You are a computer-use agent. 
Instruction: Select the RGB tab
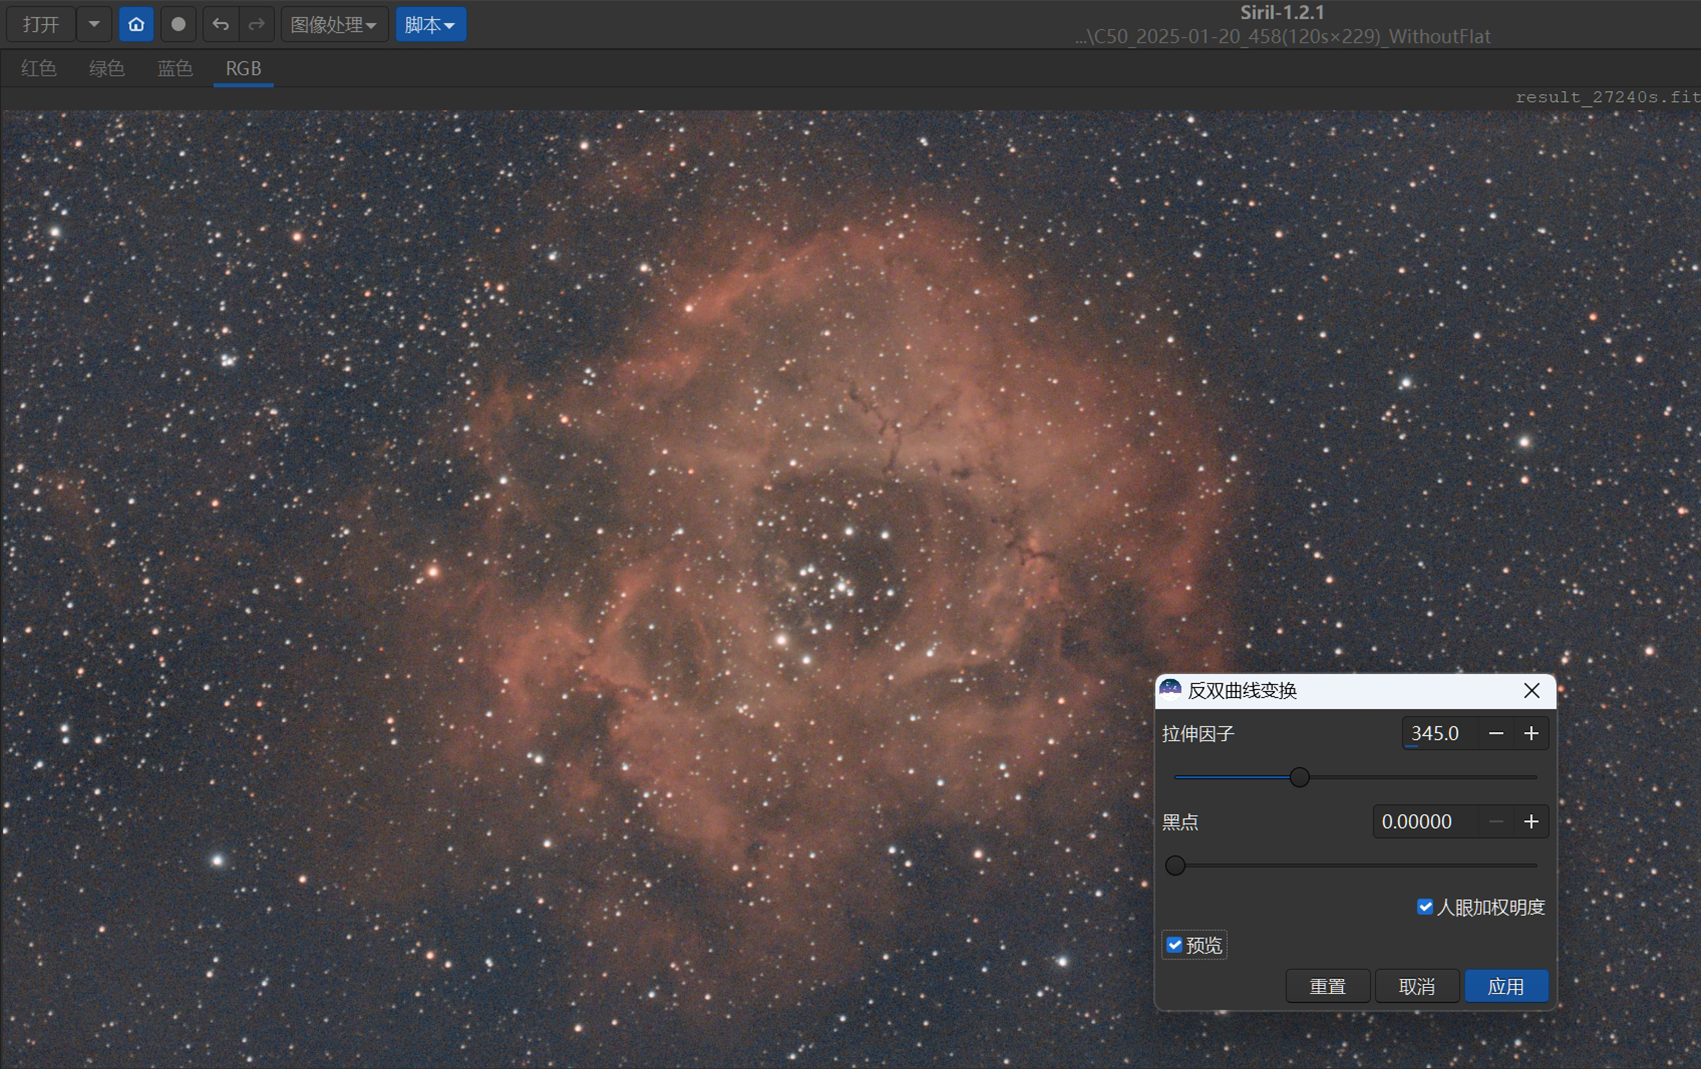[243, 68]
